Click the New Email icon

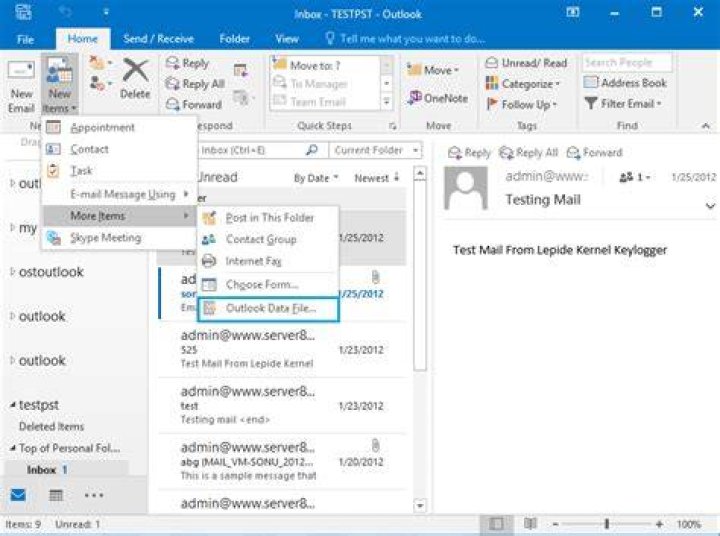point(21,86)
